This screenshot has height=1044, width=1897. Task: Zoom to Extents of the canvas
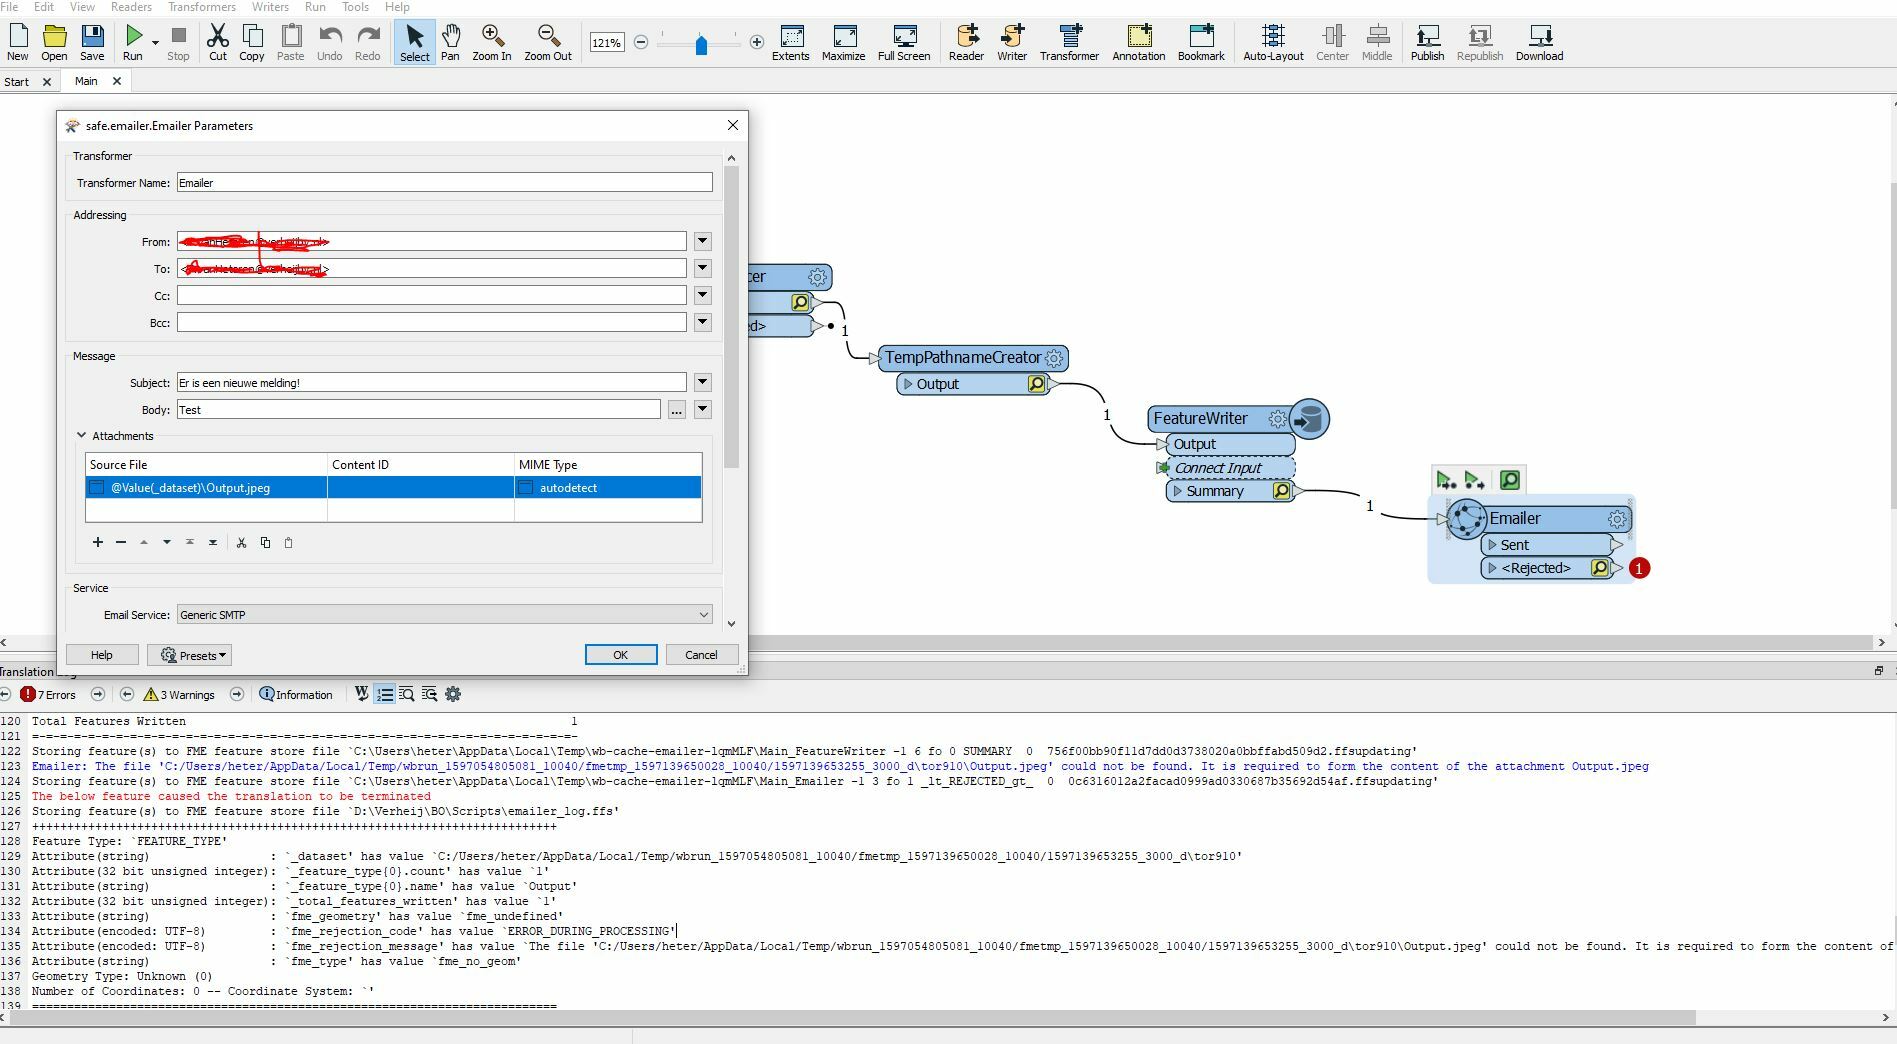click(790, 41)
